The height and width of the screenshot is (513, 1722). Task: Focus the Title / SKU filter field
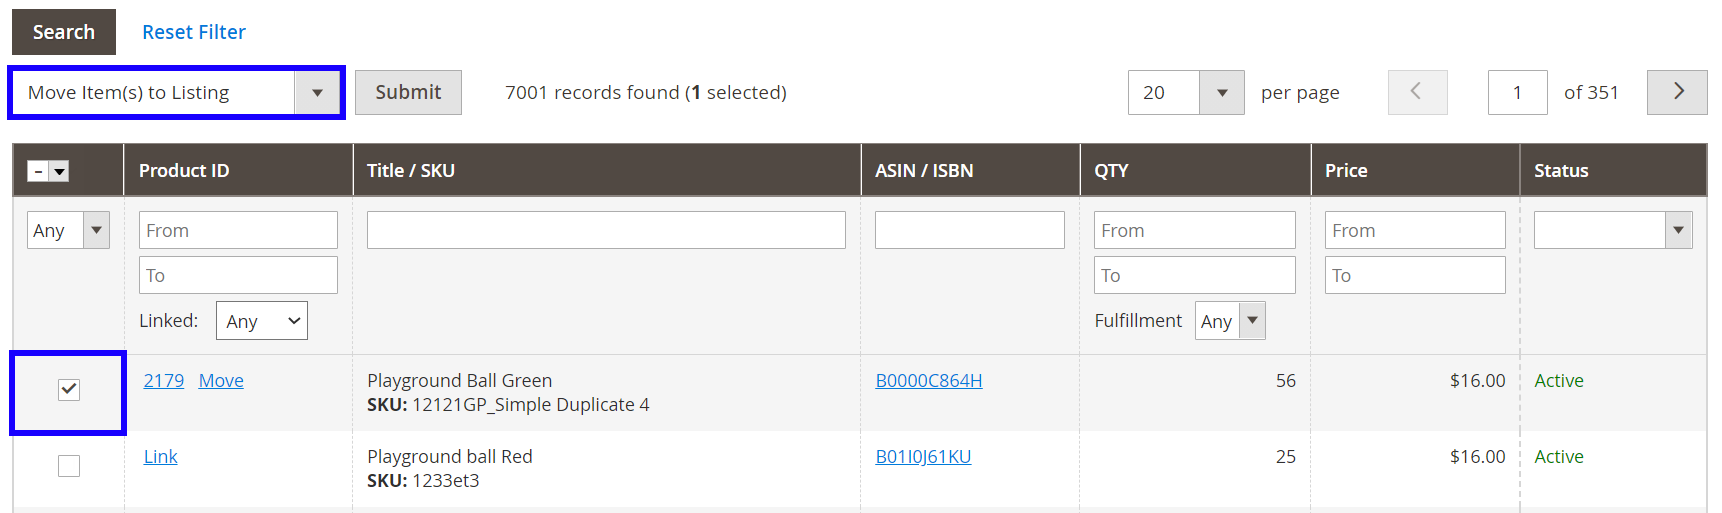coord(606,230)
